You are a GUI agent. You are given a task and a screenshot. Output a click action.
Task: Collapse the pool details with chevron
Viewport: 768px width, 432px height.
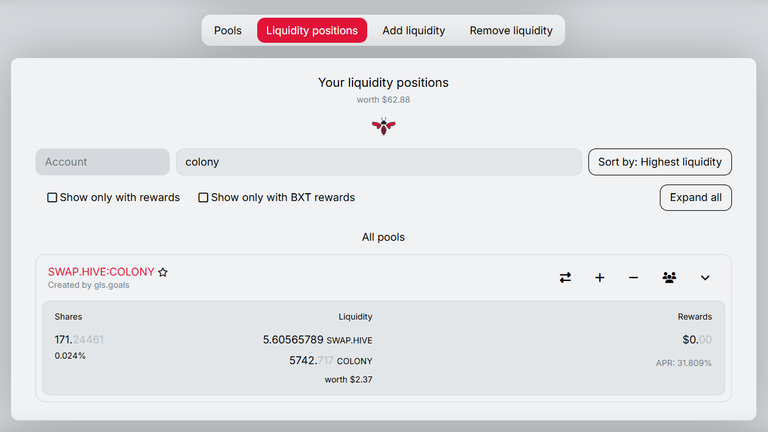705,278
